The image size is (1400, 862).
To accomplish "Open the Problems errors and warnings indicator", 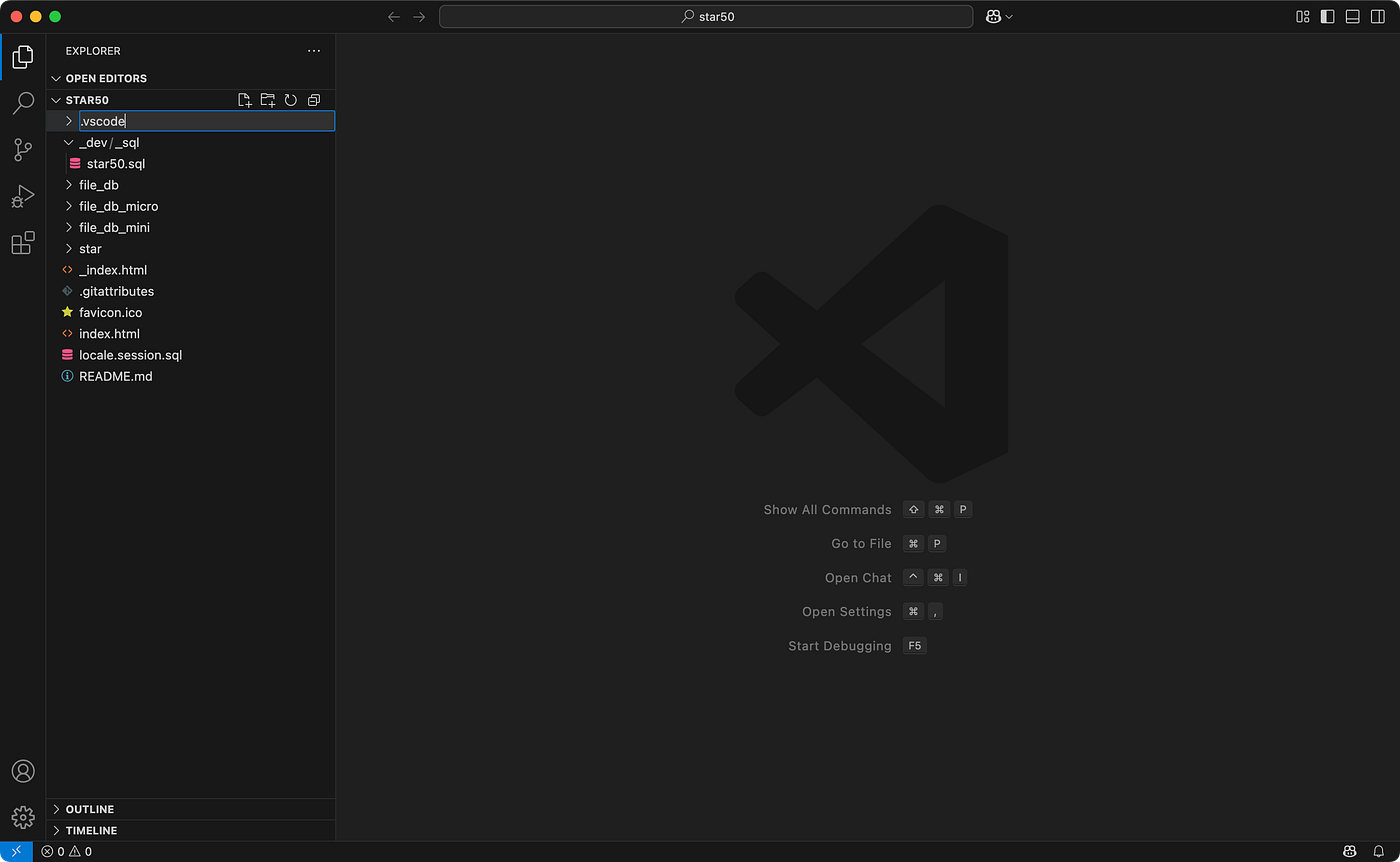I will pyautogui.click(x=66, y=852).
